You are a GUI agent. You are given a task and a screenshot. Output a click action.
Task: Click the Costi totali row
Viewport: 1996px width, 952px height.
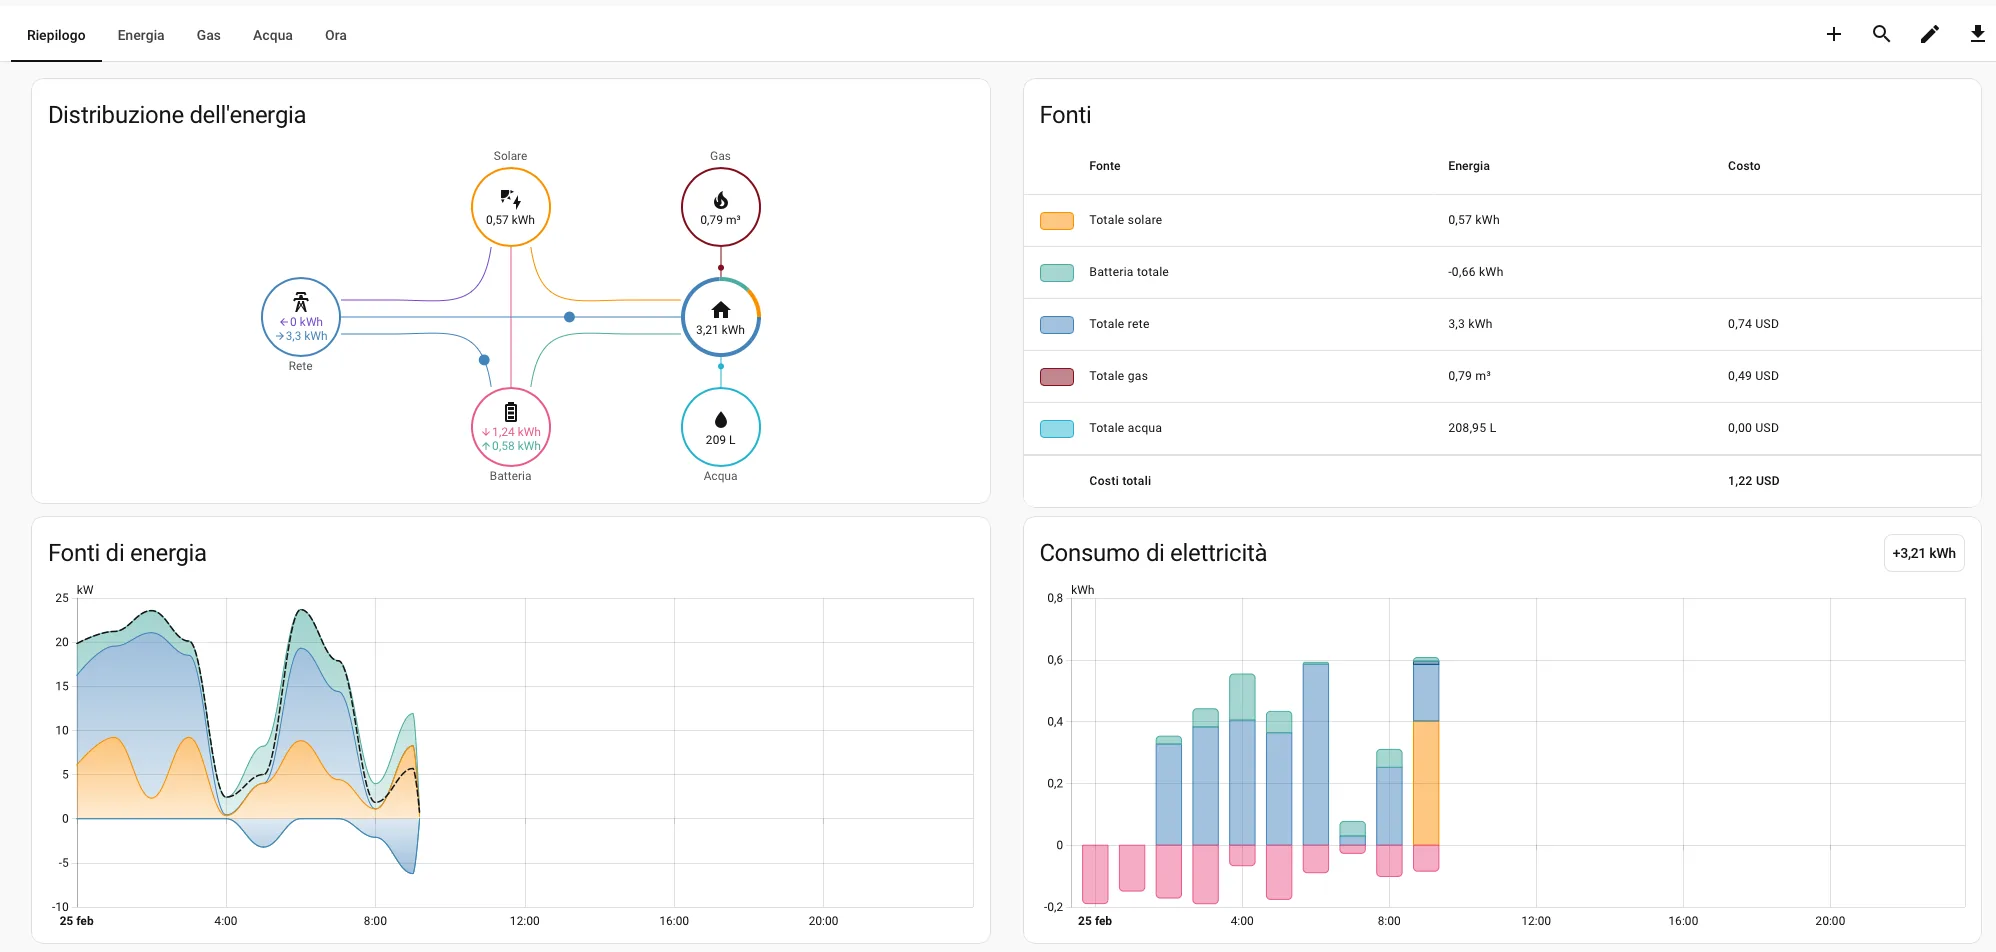click(1120, 480)
